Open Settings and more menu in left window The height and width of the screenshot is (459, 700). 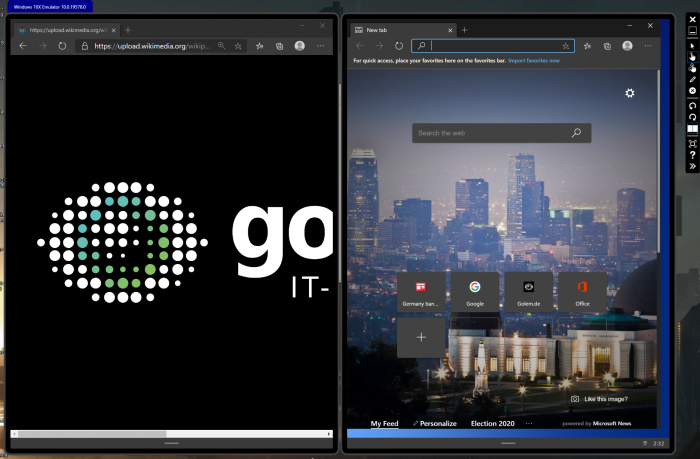321,46
